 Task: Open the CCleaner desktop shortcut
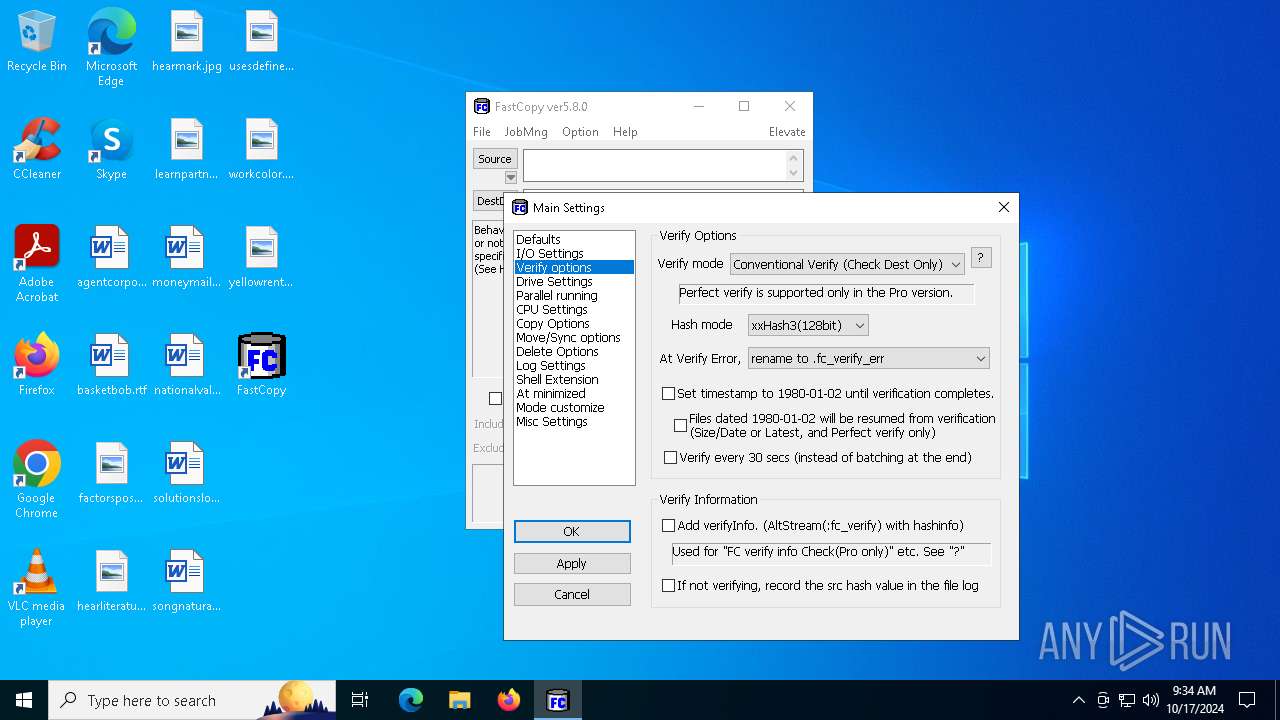pyautogui.click(x=37, y=150)
